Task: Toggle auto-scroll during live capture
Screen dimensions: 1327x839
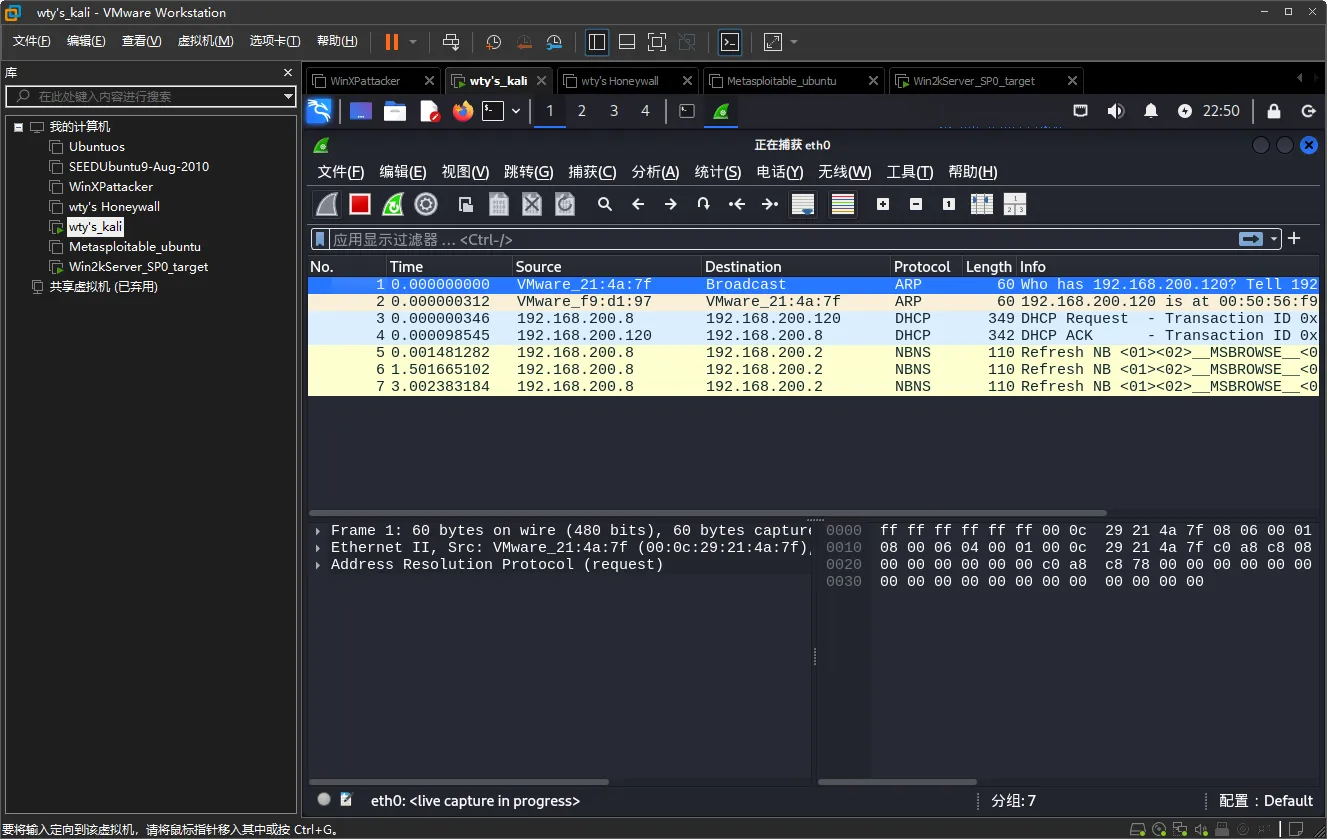Action: (x=803, y=204)
